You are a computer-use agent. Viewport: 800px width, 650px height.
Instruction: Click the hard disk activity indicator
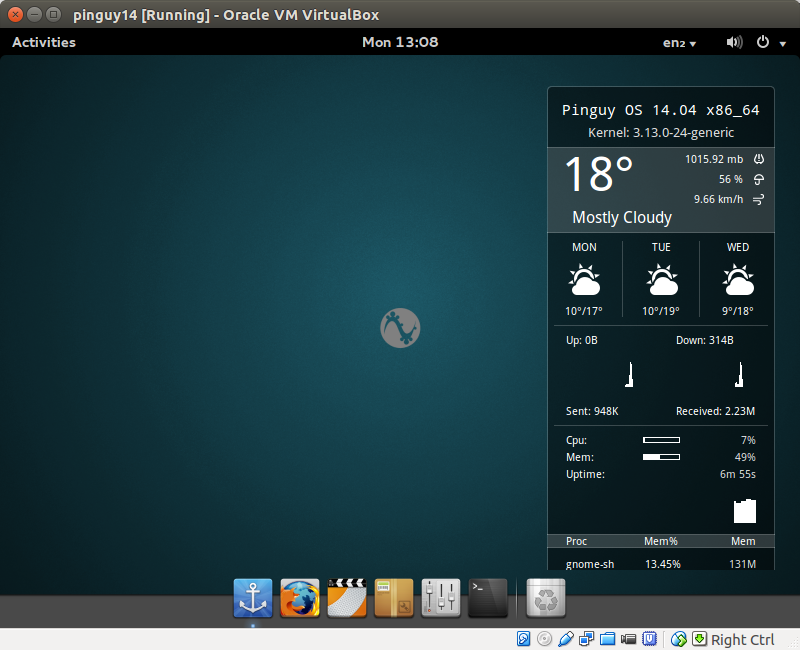(x=523, y=639)
